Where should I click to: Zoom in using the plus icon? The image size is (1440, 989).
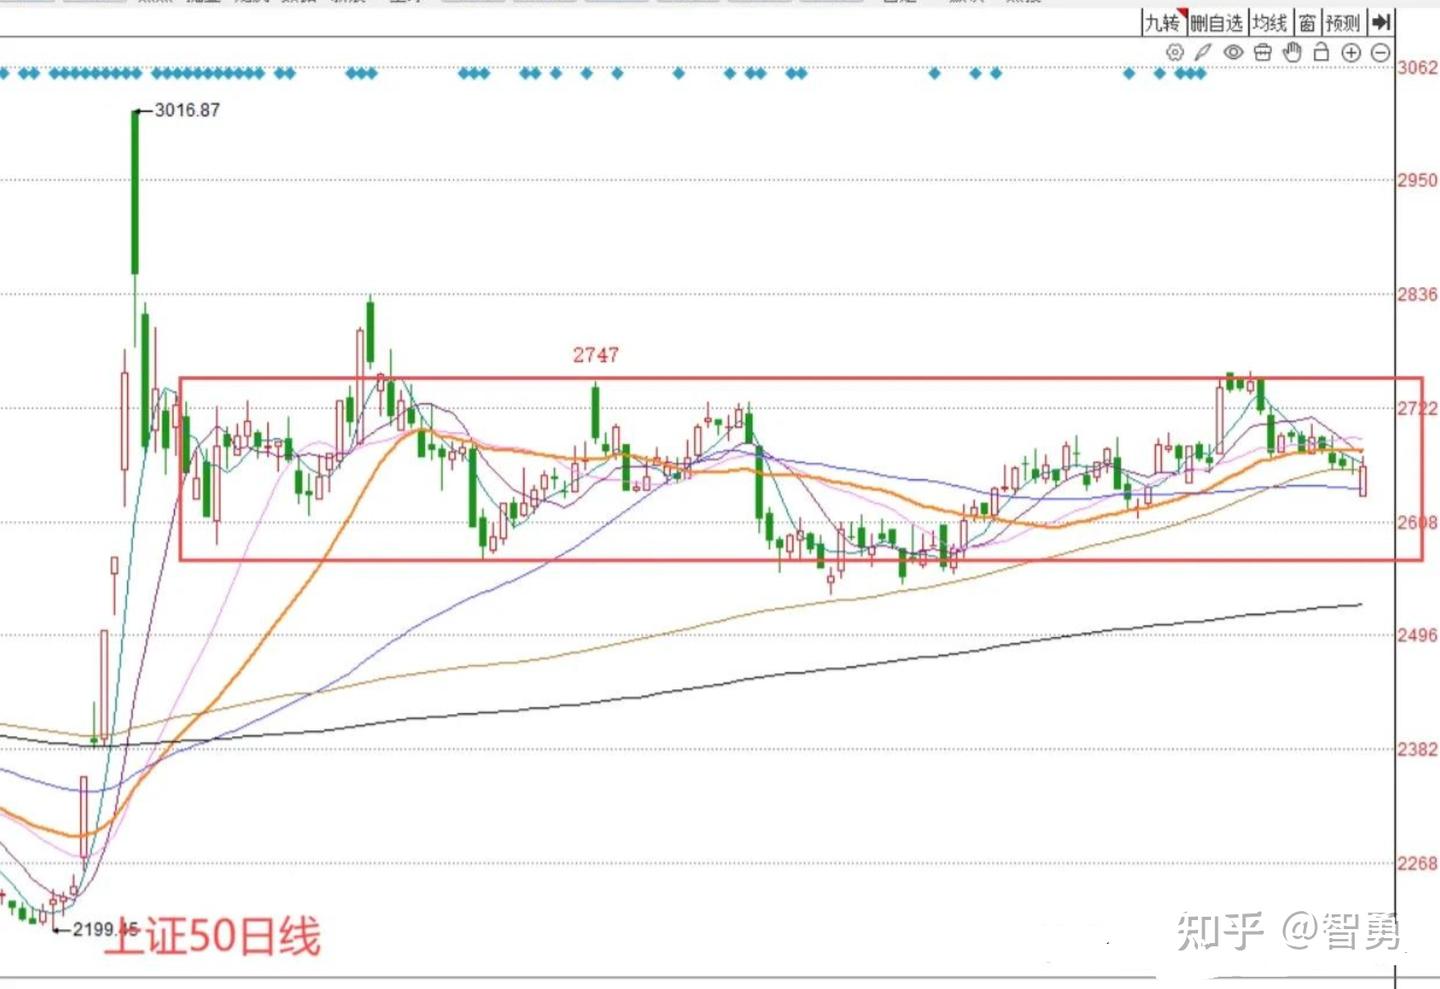pyautogui.click(x=1352, y=51)
